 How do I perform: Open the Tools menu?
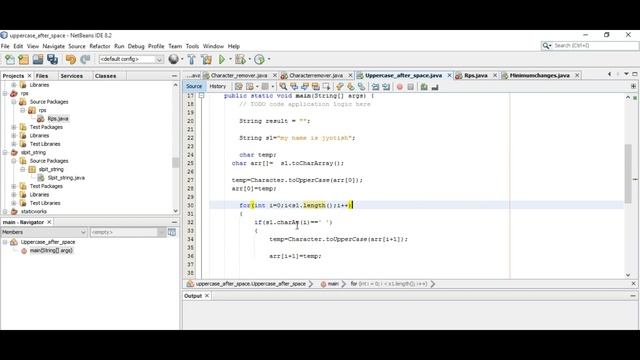pyautogui.click(x=192, y=46)
